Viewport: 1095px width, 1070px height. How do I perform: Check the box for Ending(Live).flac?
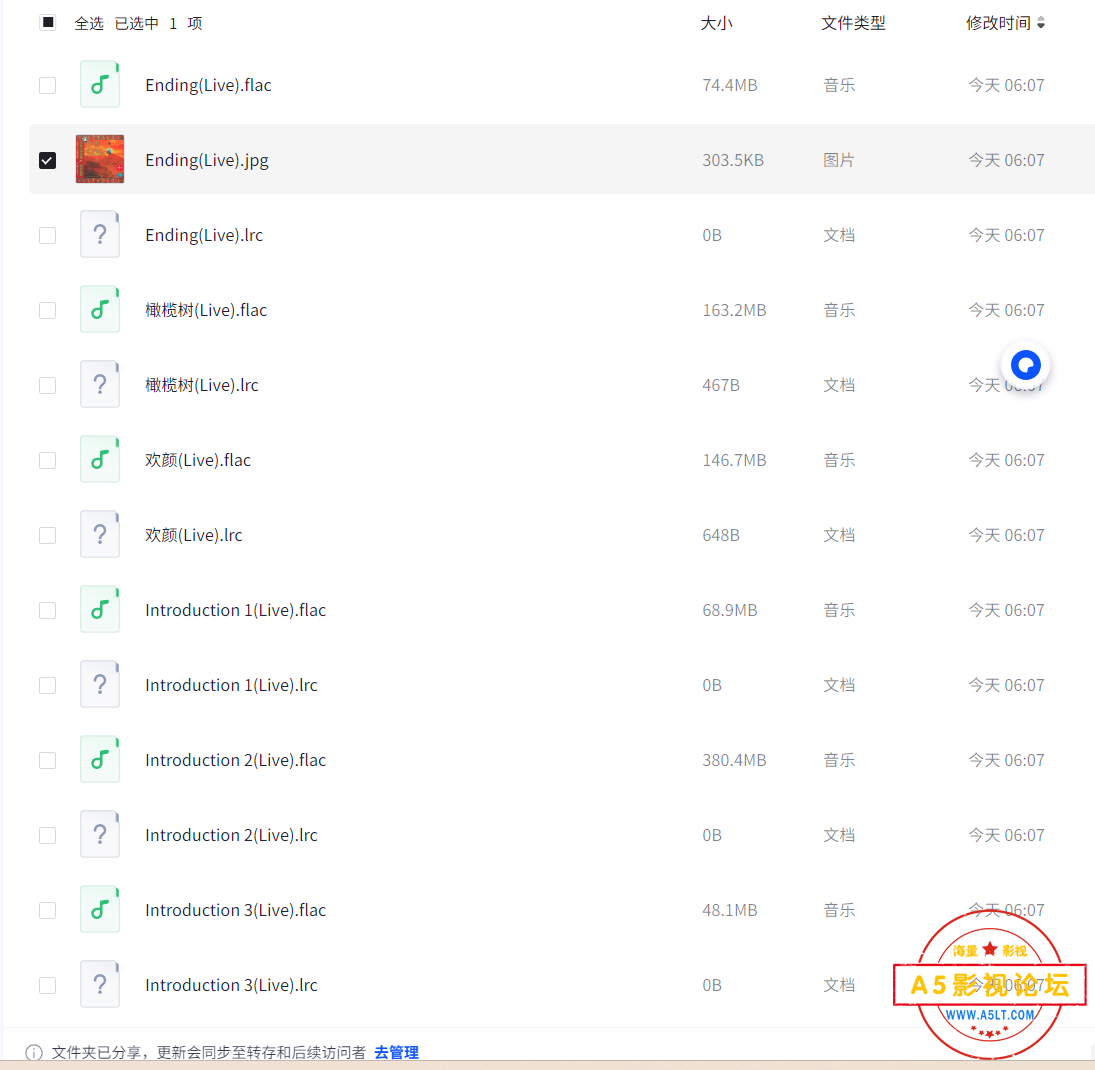tap(47, 85)
